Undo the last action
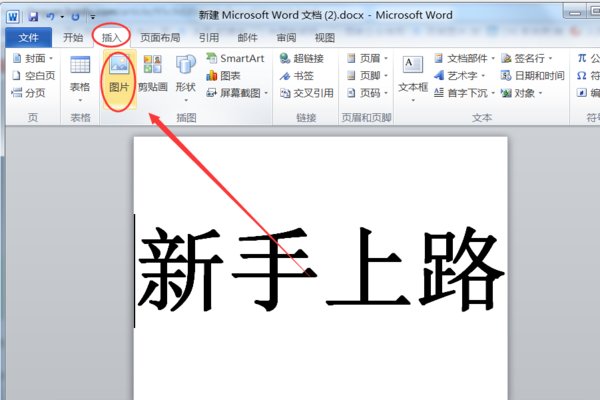 pos(50,16)
